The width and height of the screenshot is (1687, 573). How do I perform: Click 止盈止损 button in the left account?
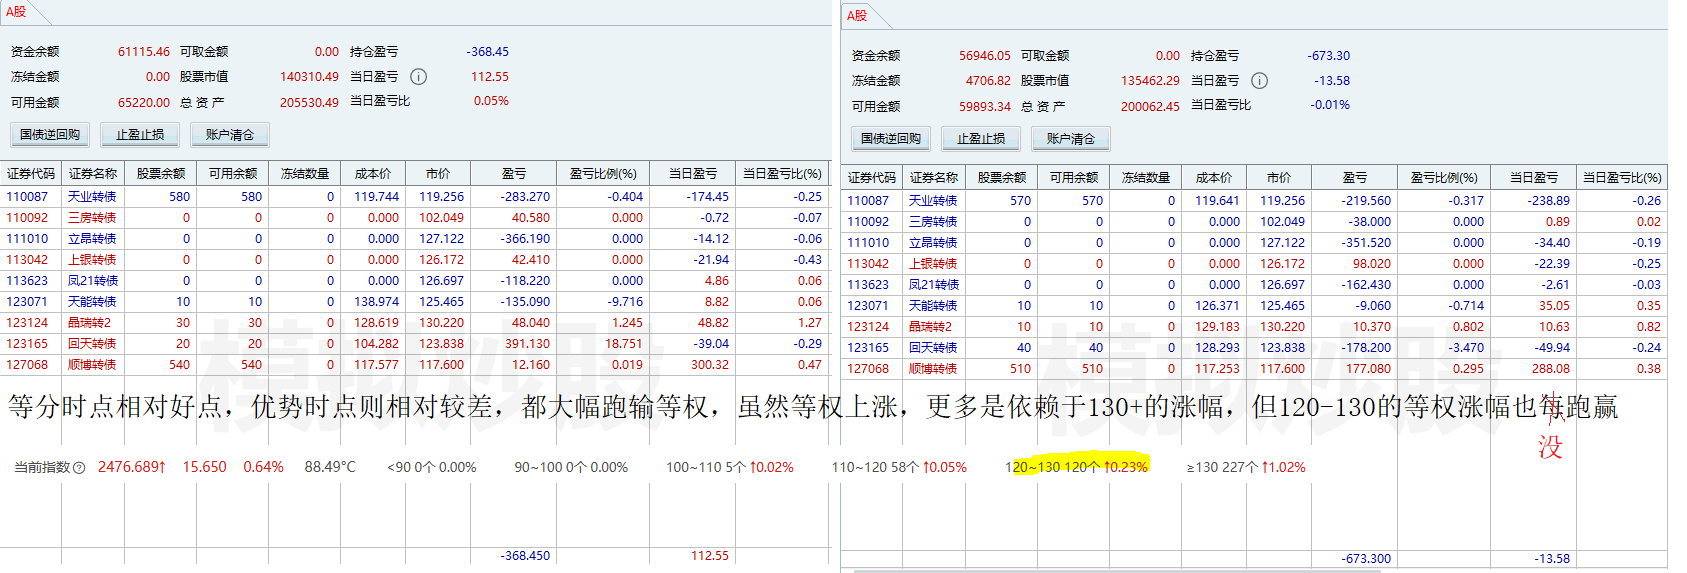[140, 135]
